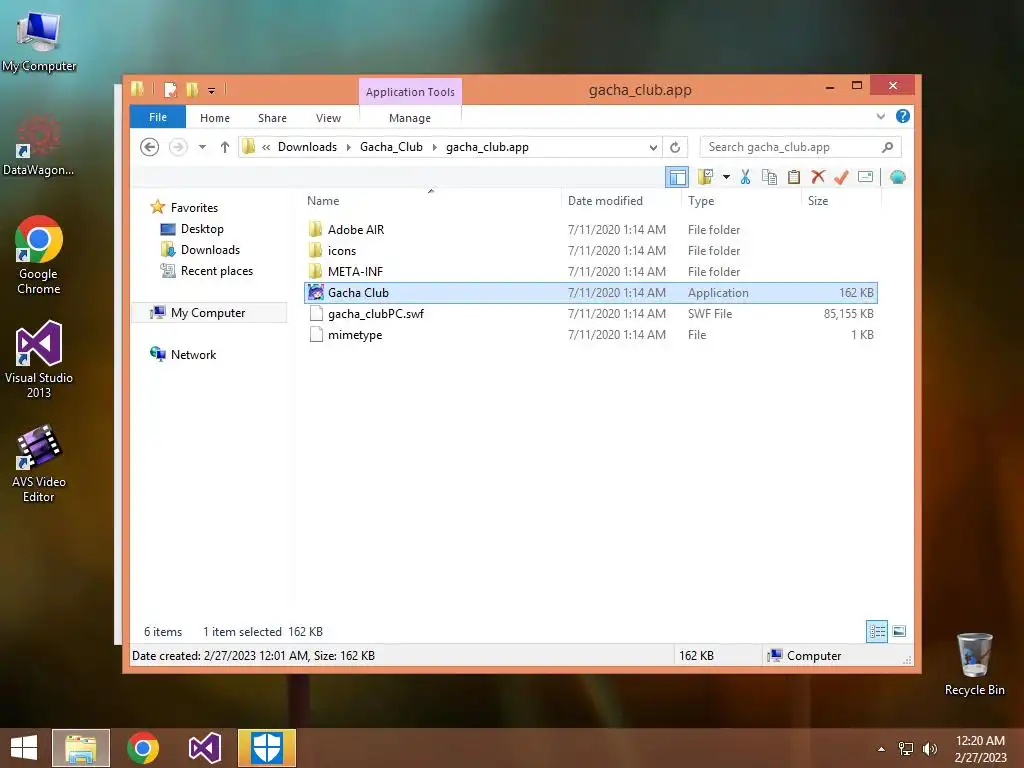
Task: Open the Recent locations dropdown arrow
Action: click(202, 147)
